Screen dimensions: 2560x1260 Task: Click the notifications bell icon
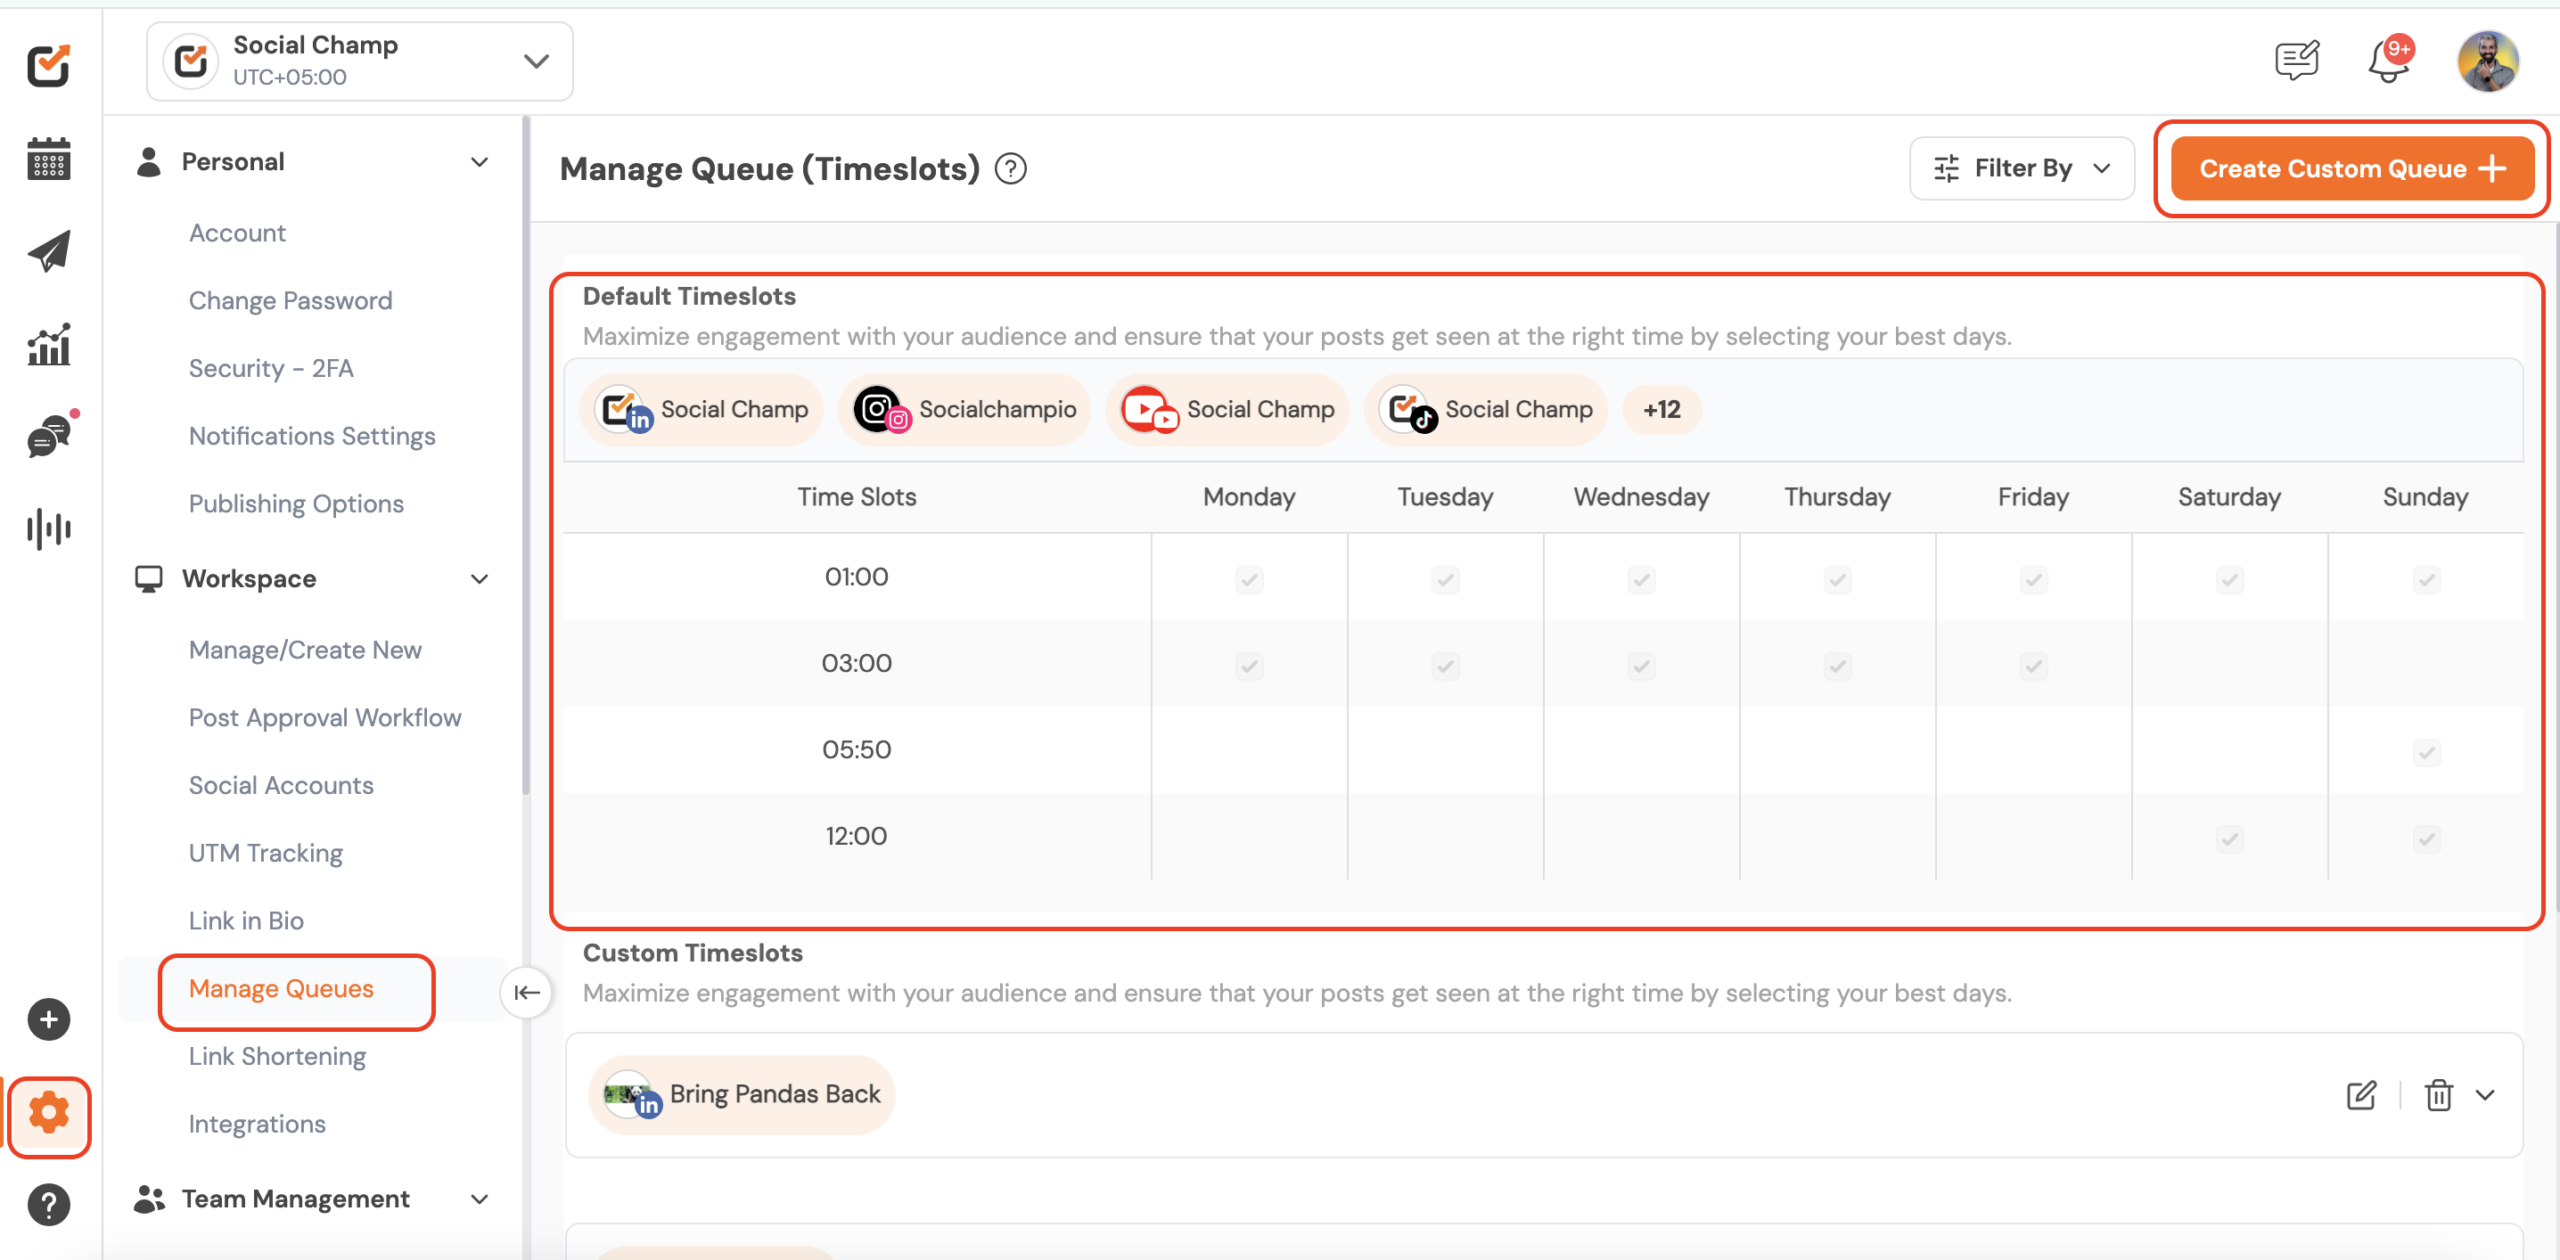tap(2388, 62)
